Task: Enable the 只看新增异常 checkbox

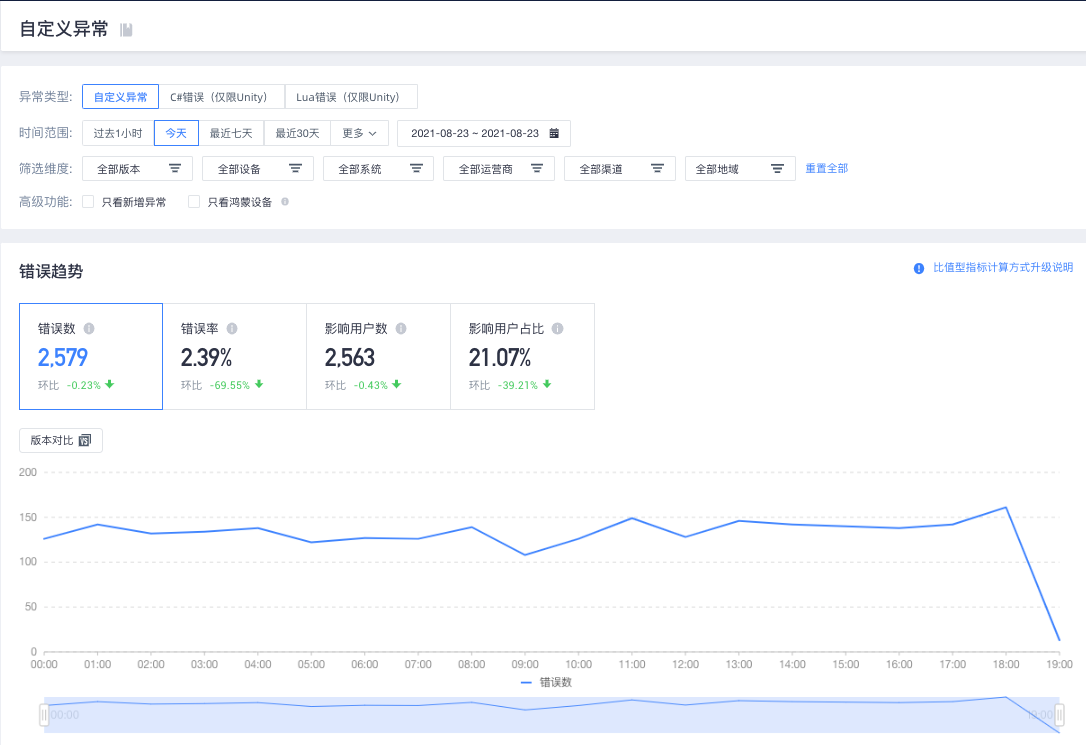Action: click(x=88, y=201)
